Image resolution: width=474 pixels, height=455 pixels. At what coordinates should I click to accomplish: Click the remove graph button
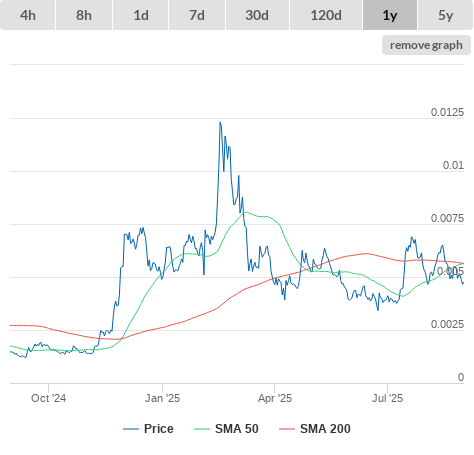[x=426, y=45]
